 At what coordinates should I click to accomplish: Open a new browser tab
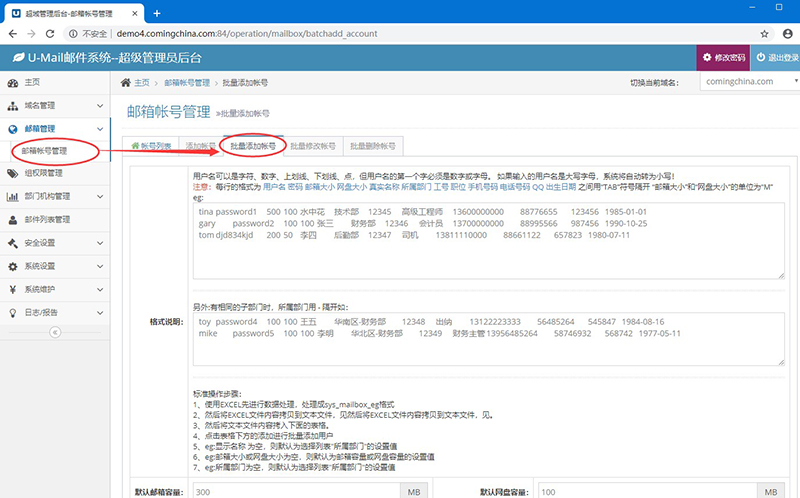point(157,10)
